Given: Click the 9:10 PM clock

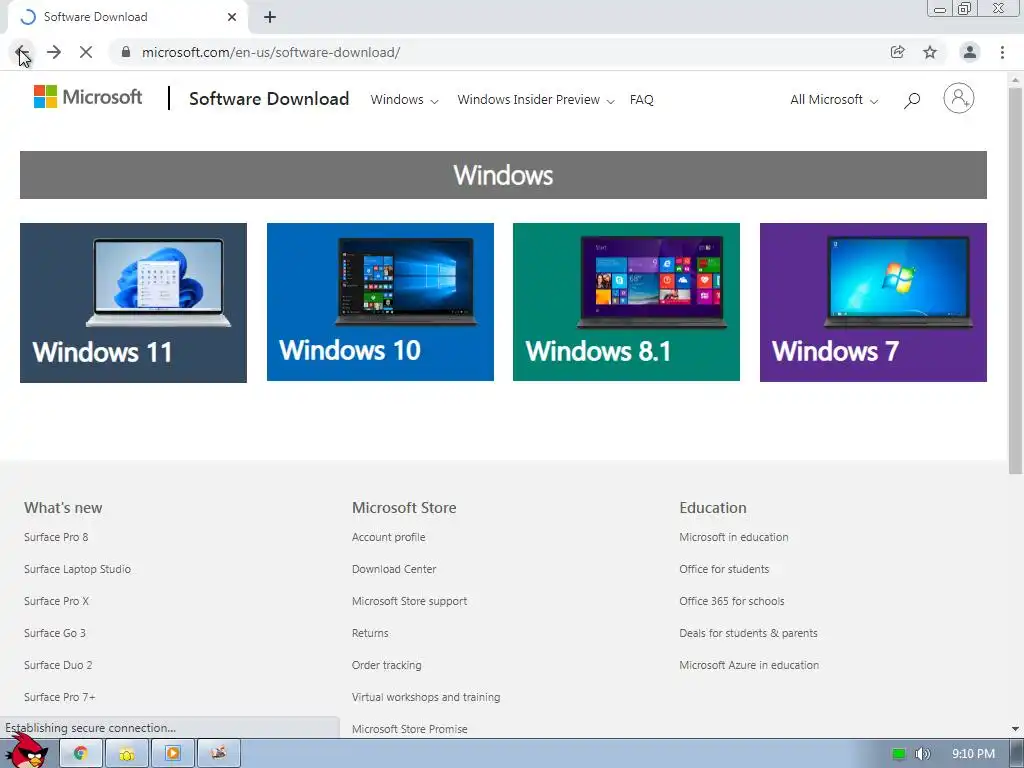Looking at the screenshot, I should coord(973,754).
